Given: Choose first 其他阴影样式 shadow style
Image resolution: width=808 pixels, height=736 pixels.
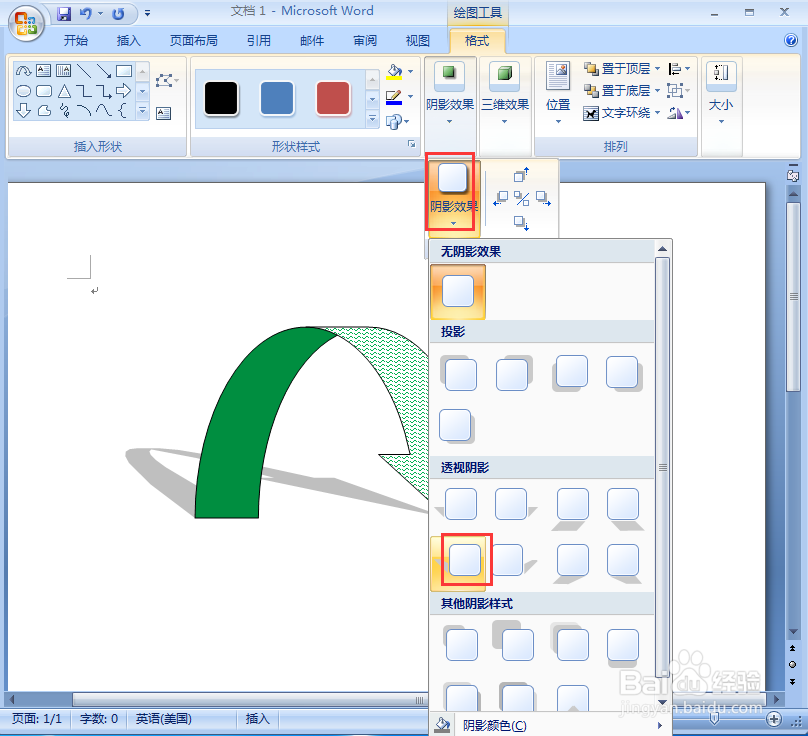Looking at the screenshot, I should pos(461,643).
